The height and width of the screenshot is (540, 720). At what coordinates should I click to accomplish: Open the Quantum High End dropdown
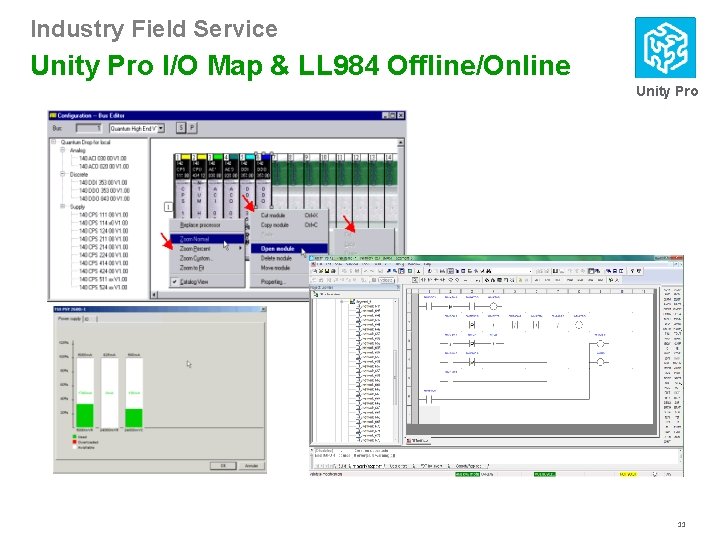coord(161,129)
